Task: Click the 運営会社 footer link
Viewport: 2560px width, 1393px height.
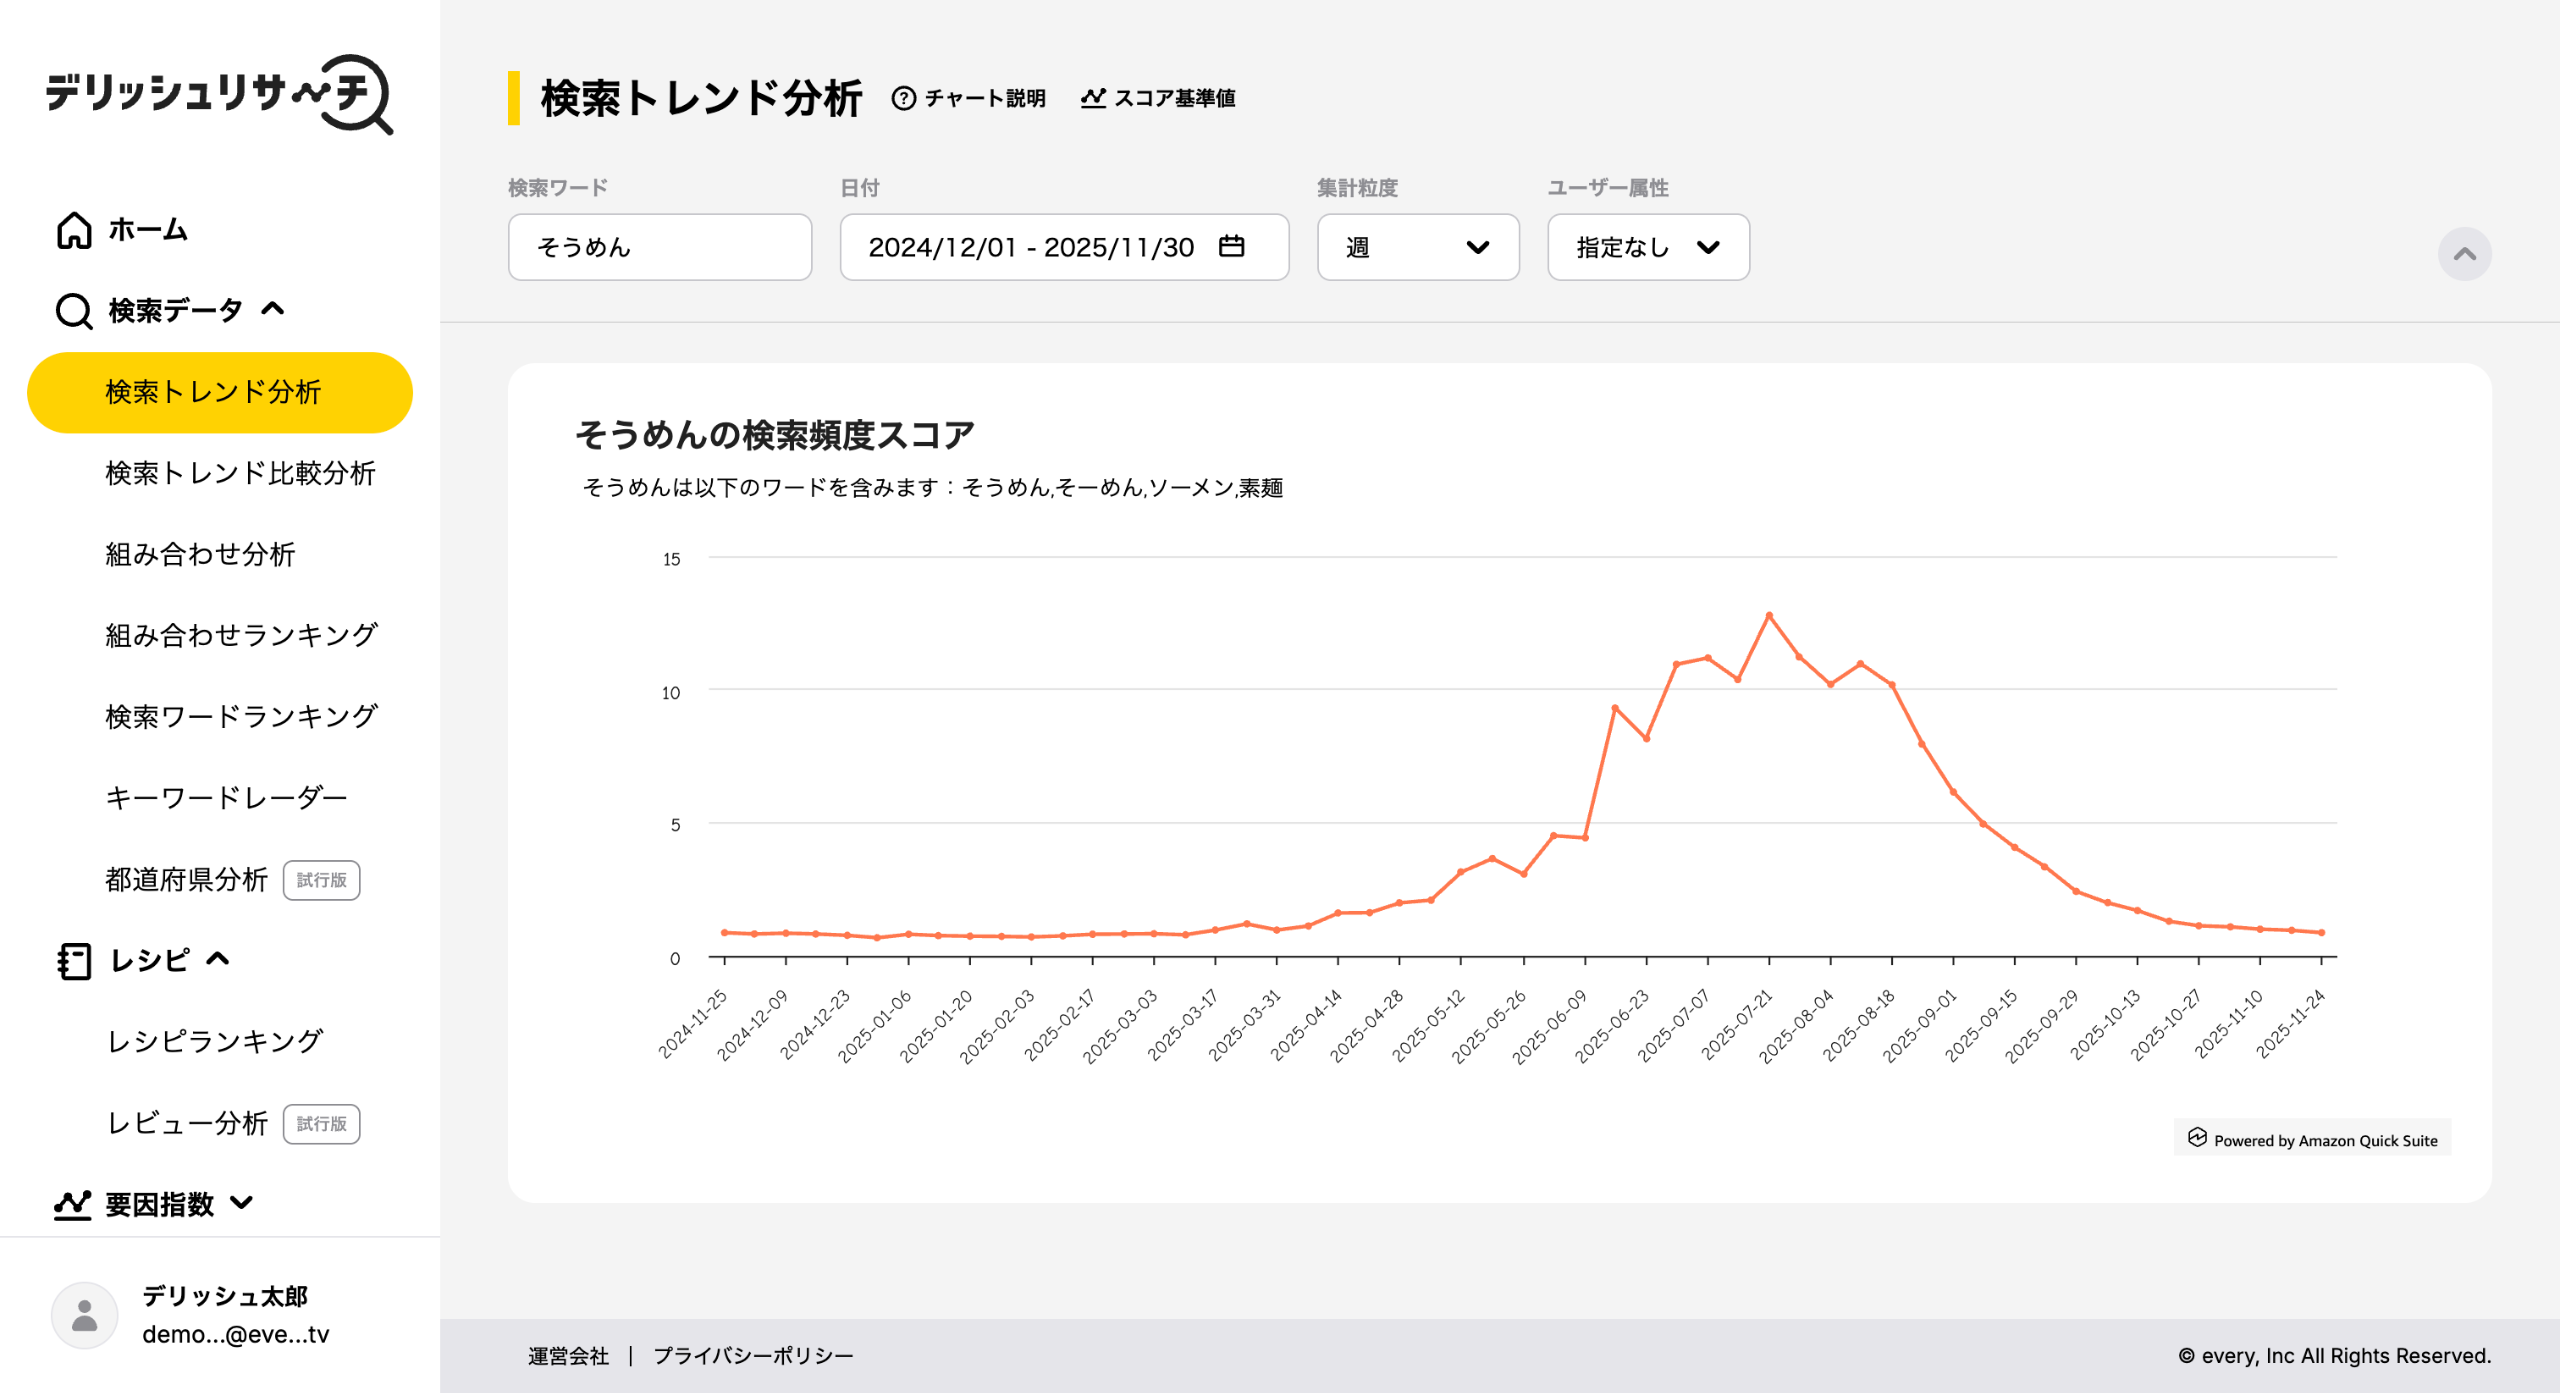Action: pyautogui.click(x=568, y=1356)
